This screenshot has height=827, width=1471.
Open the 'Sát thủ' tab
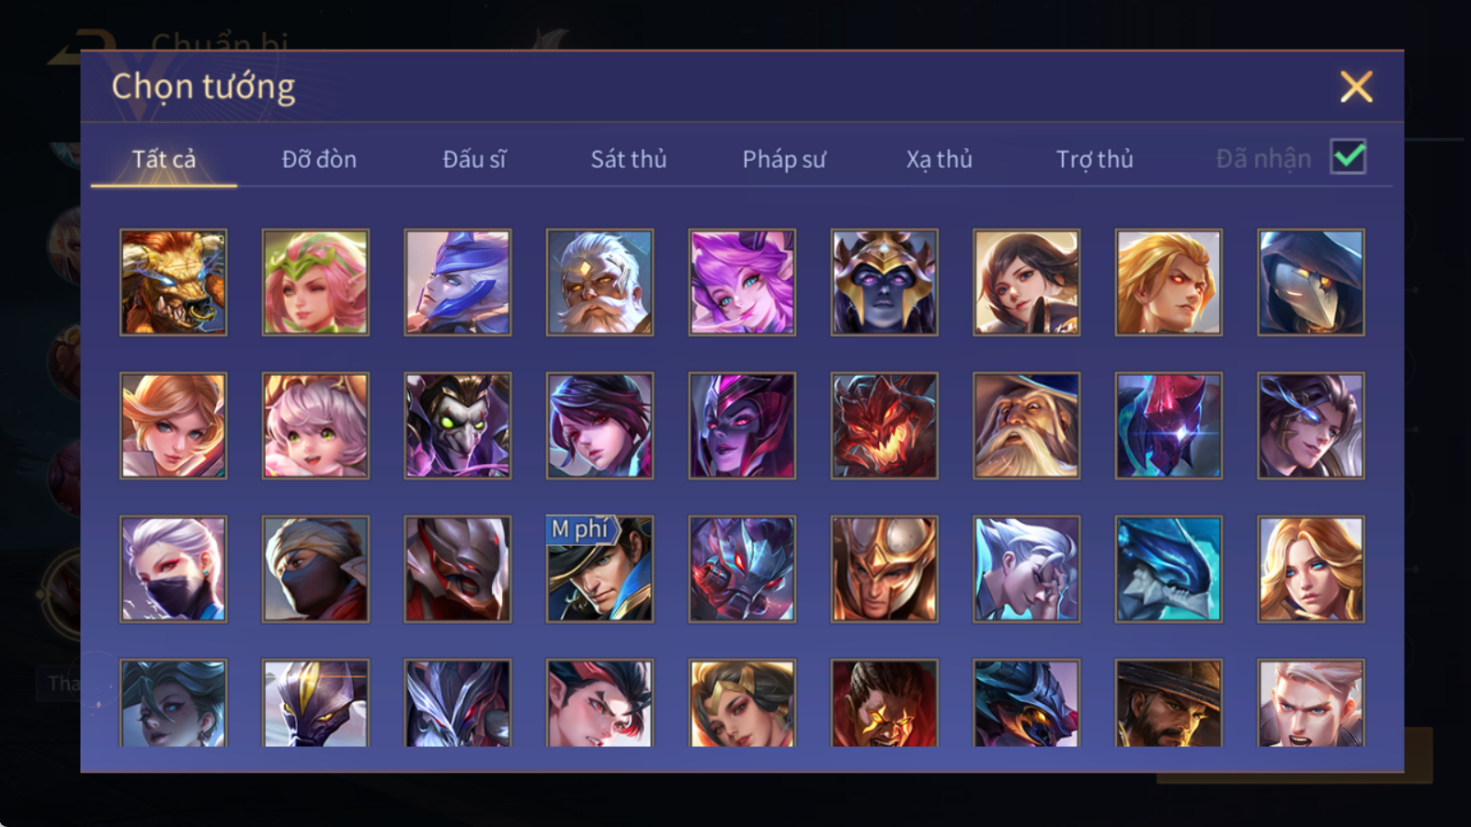click(x=628, y=159)
